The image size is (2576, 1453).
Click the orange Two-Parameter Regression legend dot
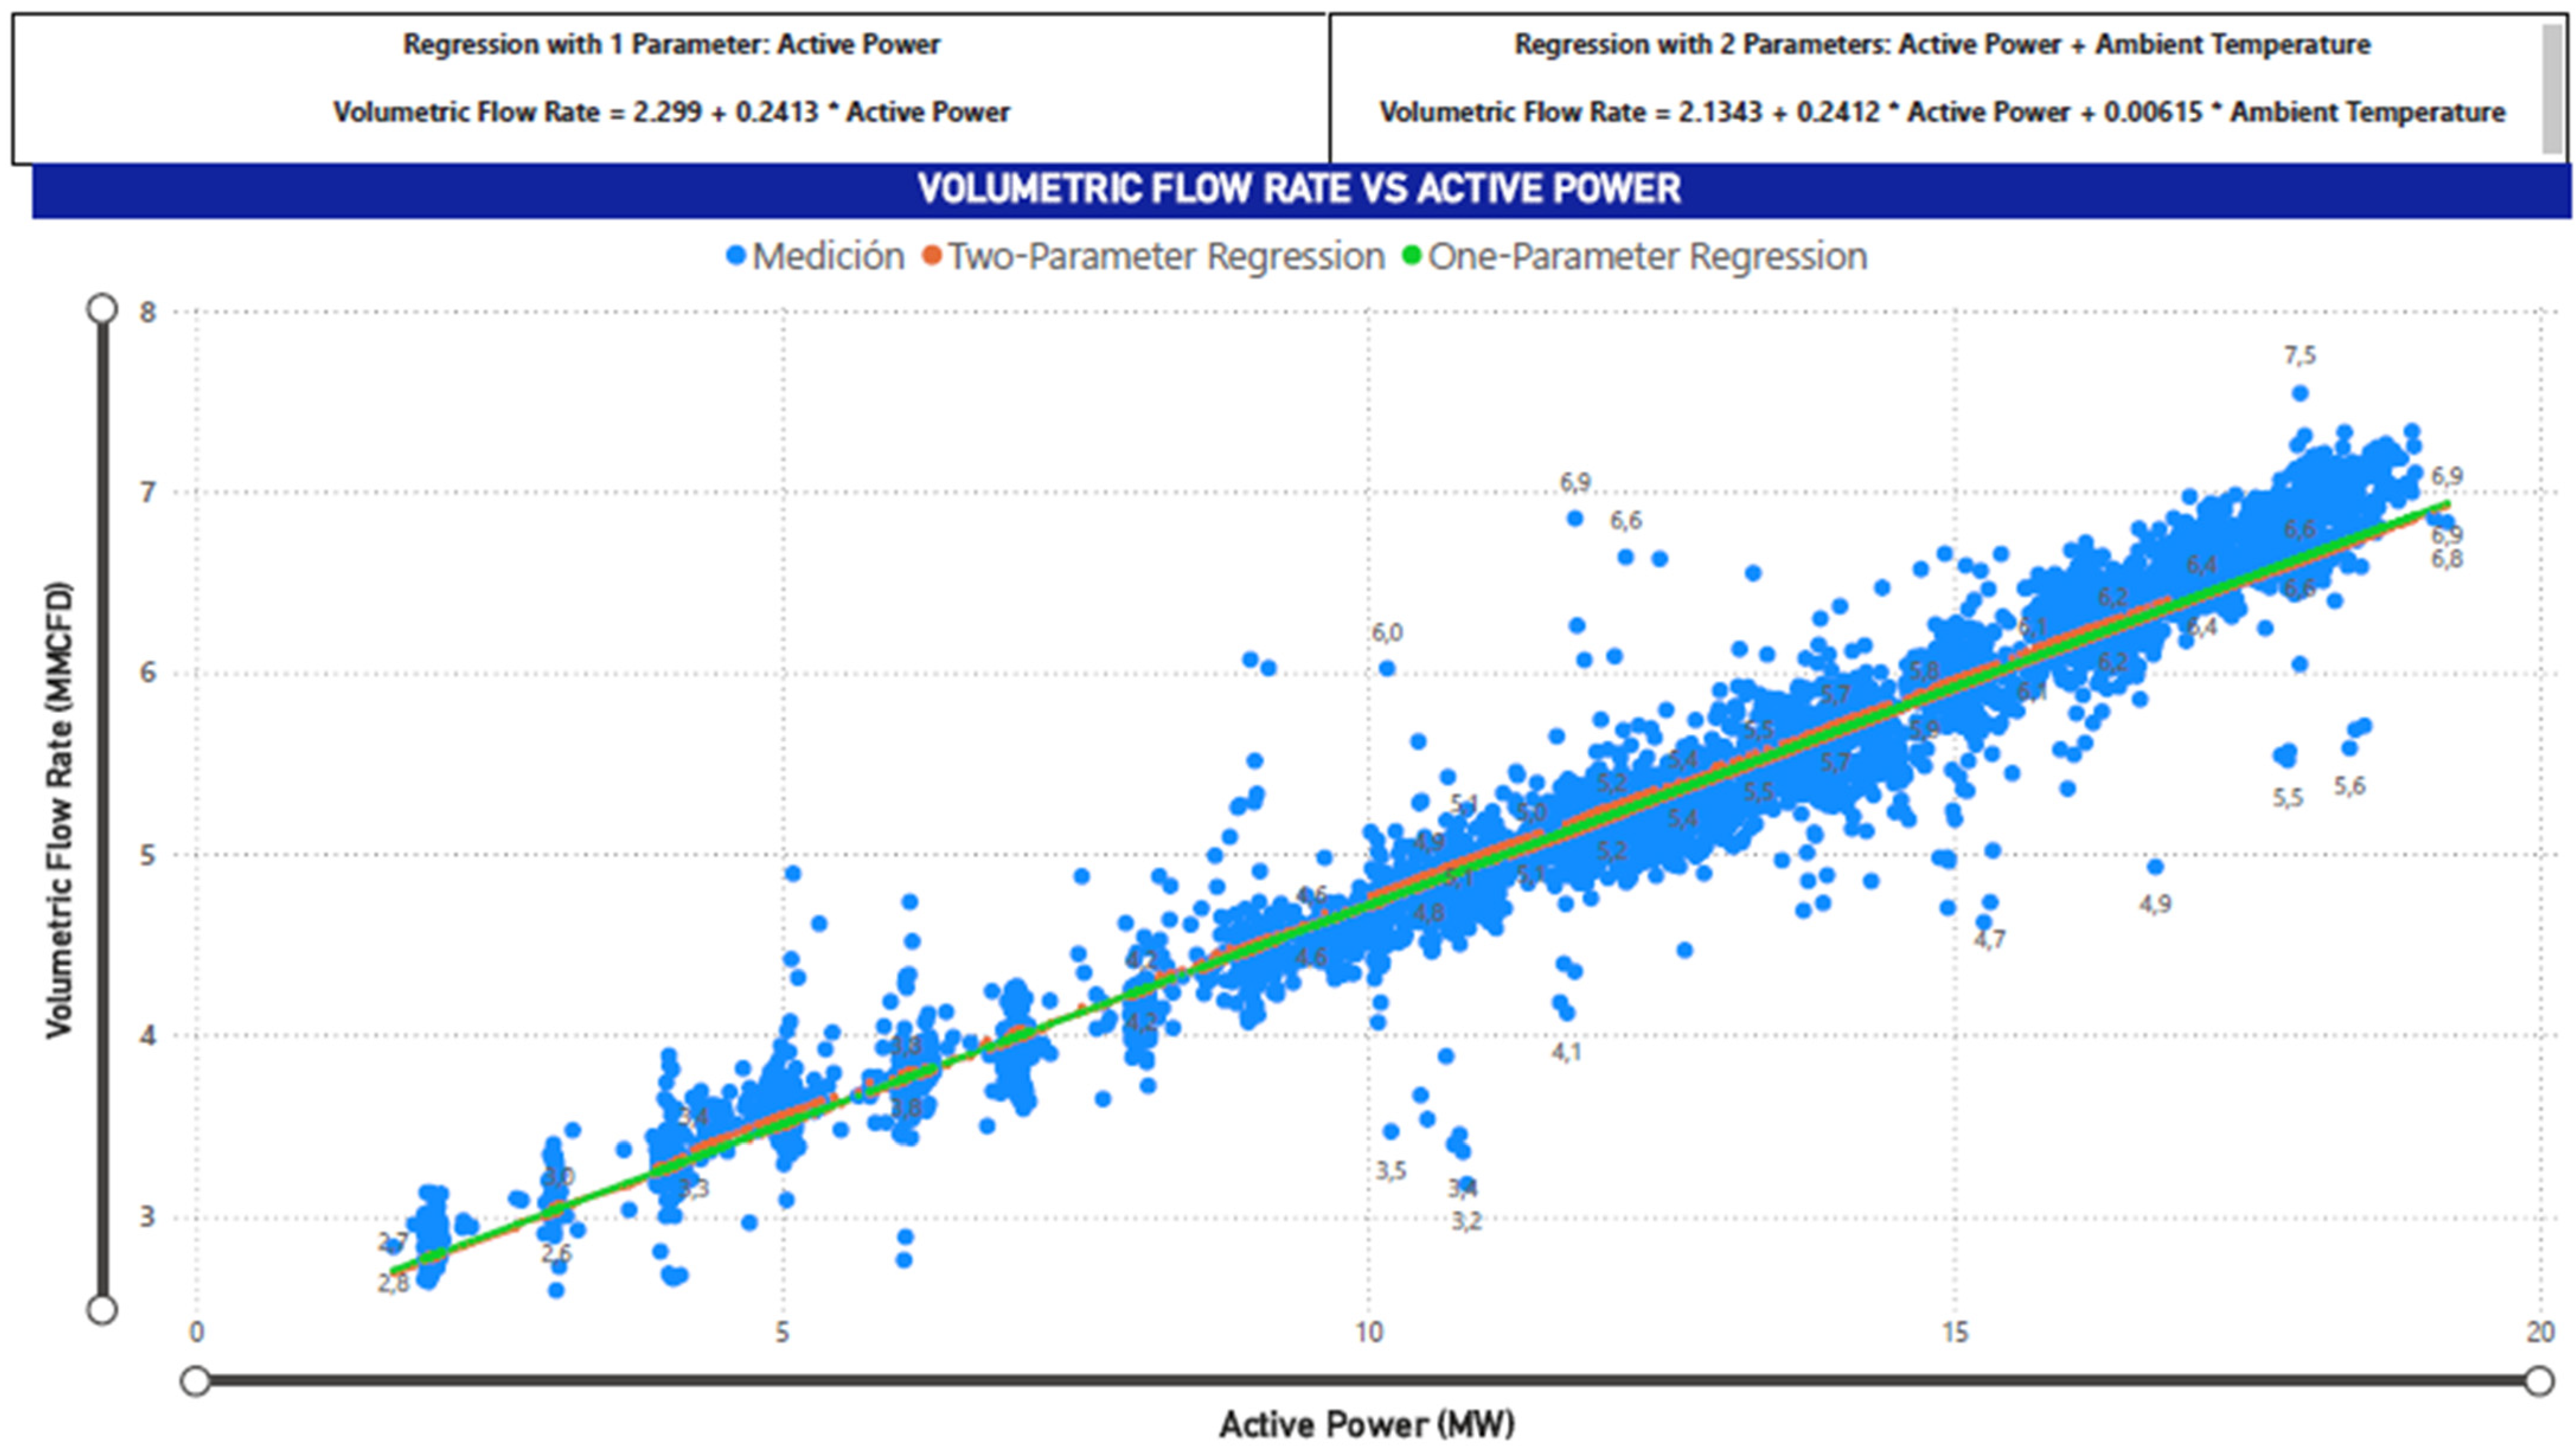pyautogui.click(x=932, y=256)
